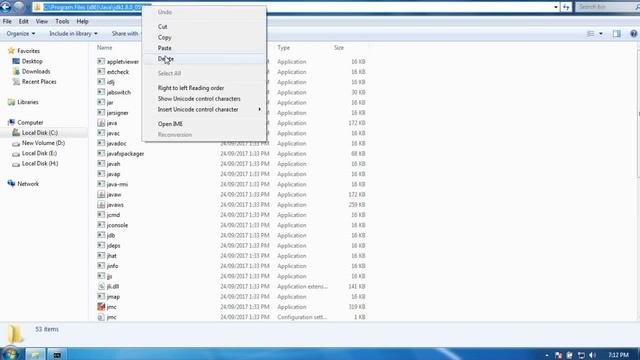640x360 pixels.
Task: Select Local Disk (C:) drive
Action: coord(40,133)
